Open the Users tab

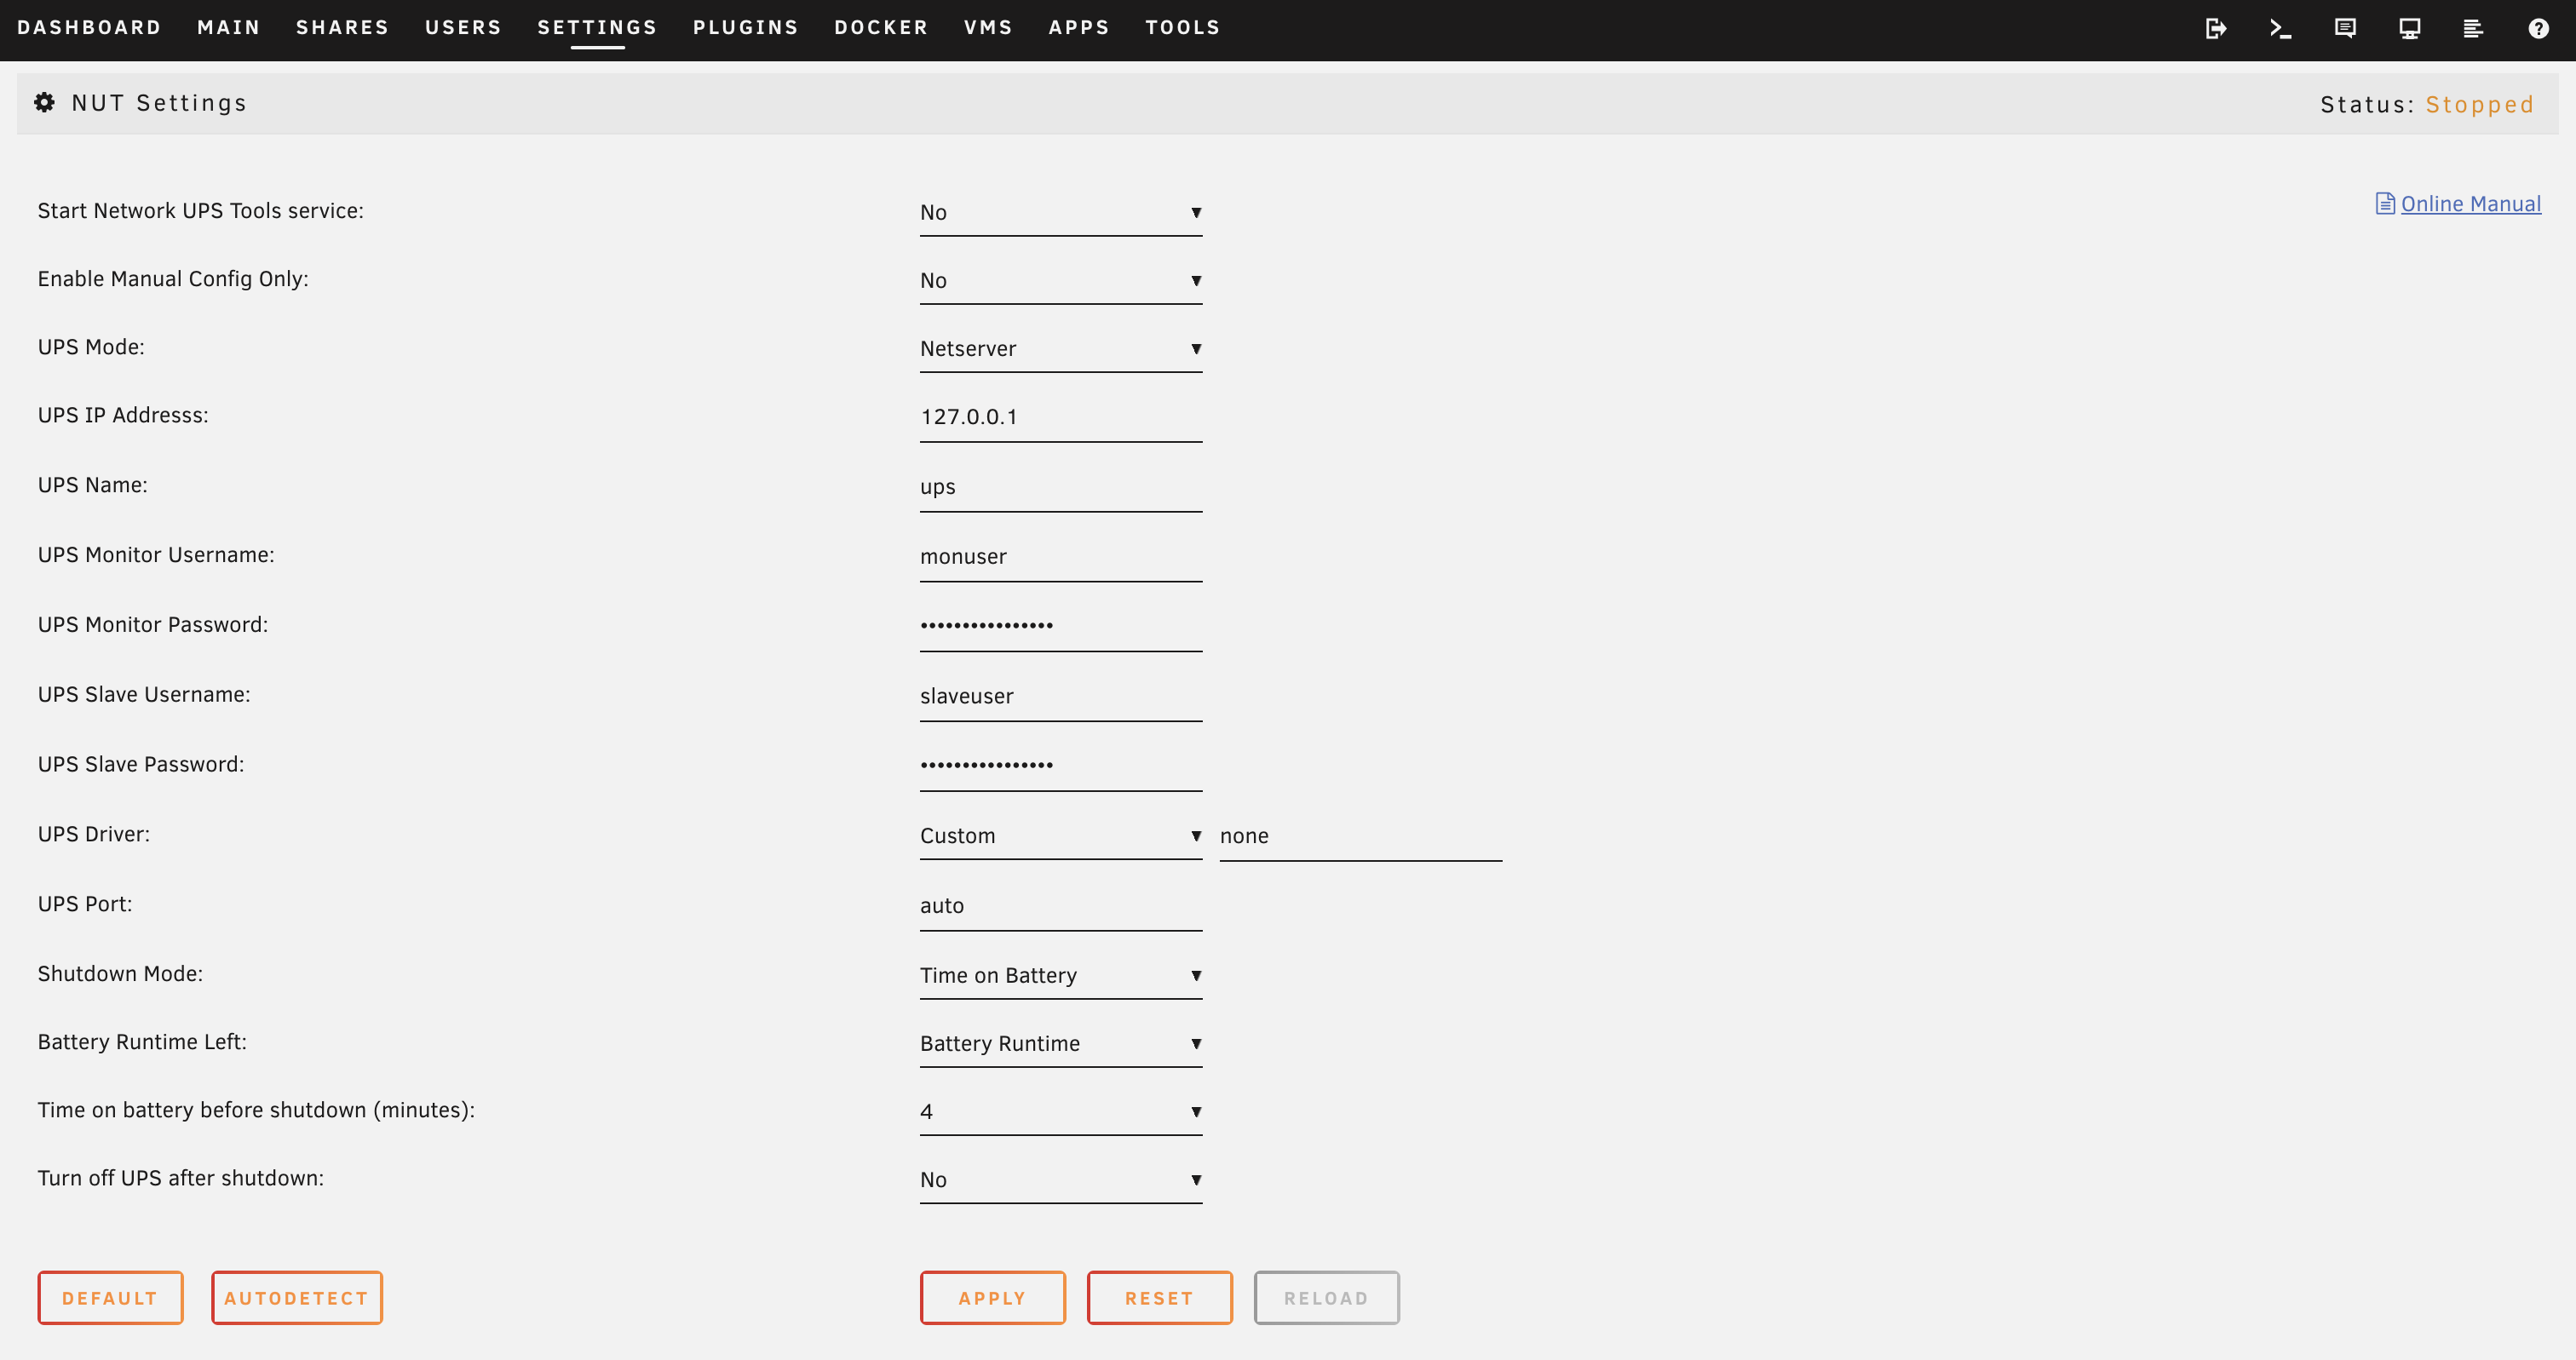point(463,27)
